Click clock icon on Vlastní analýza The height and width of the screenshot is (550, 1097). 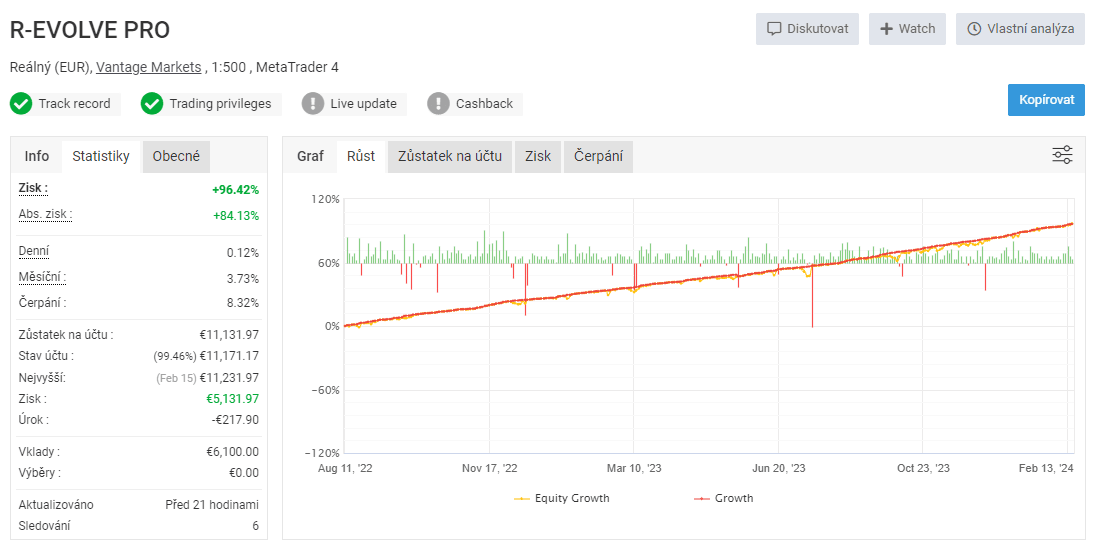[x=974, y=29]
